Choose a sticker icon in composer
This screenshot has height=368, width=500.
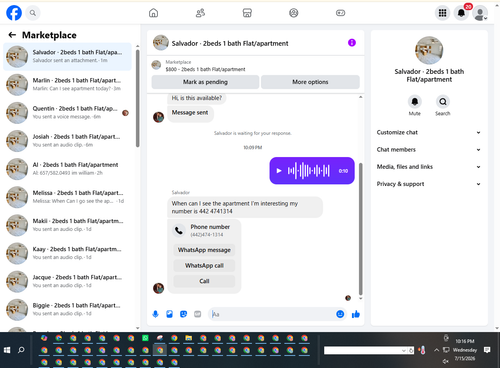pos(183,314)
